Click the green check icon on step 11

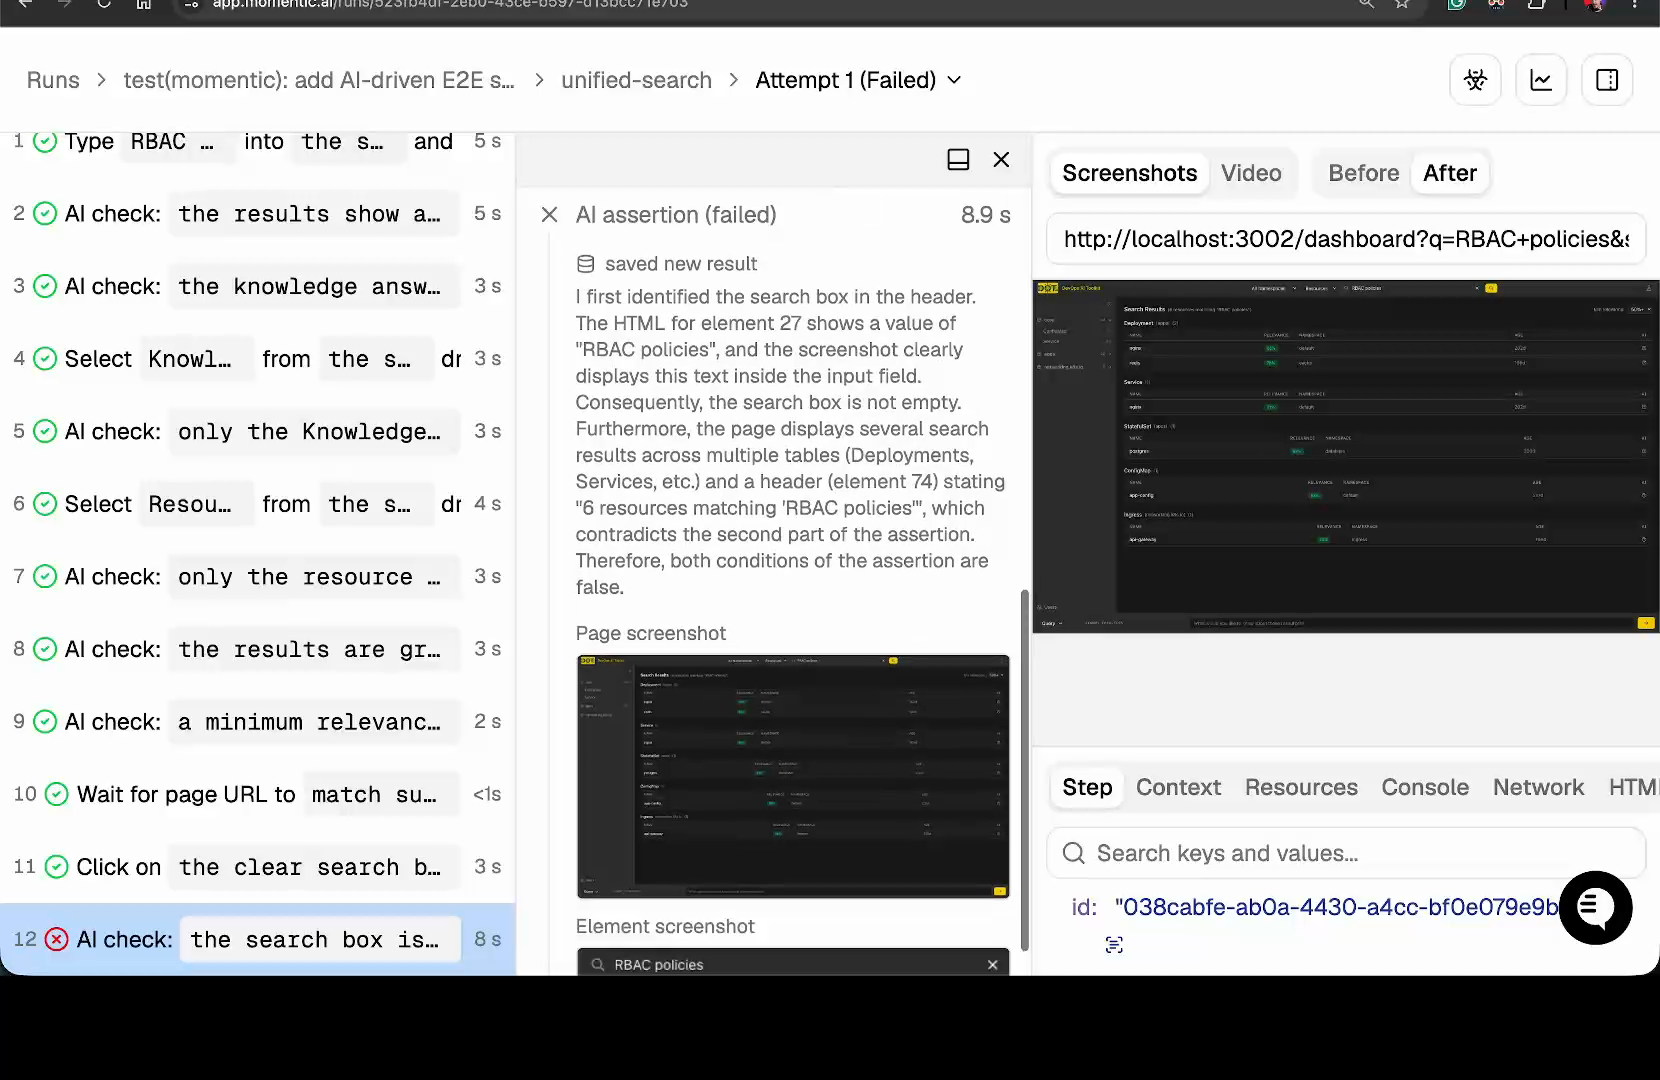(x=57, y=867)
